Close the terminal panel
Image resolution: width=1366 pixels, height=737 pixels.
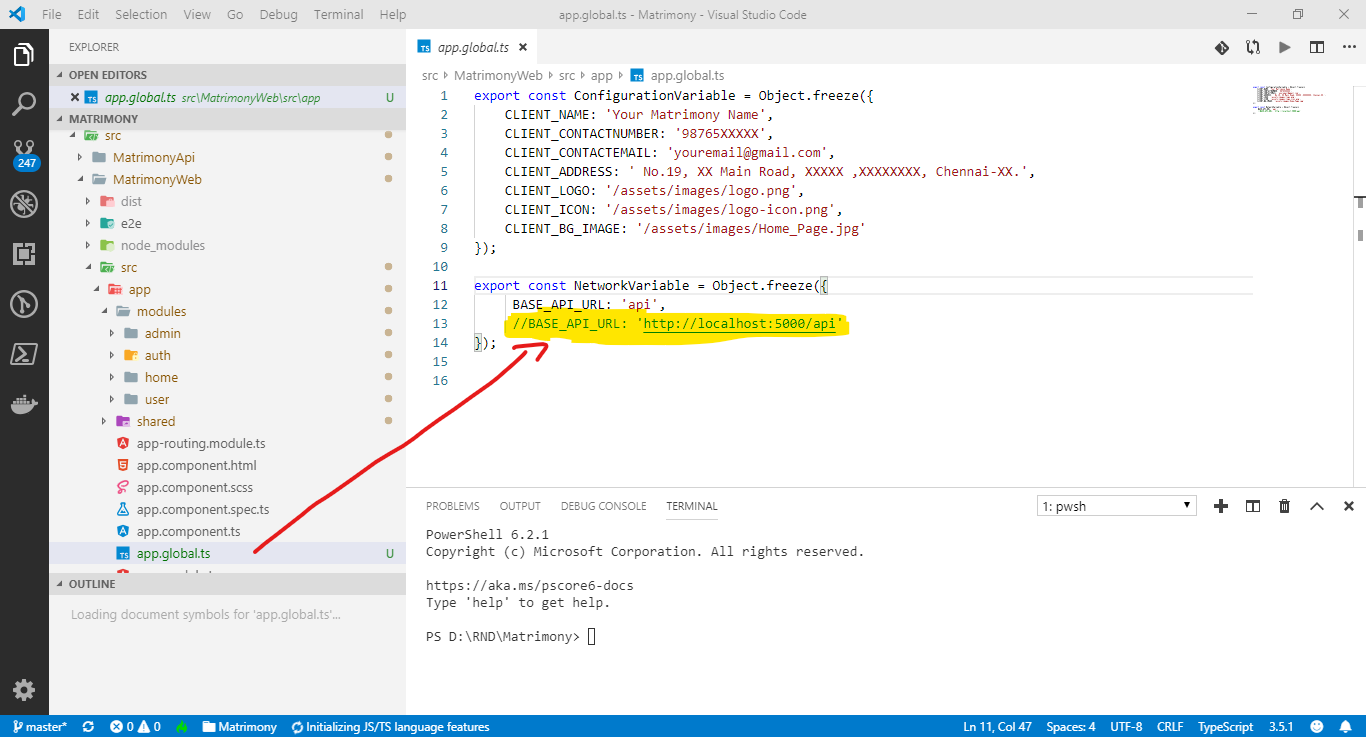[1349, 506]
